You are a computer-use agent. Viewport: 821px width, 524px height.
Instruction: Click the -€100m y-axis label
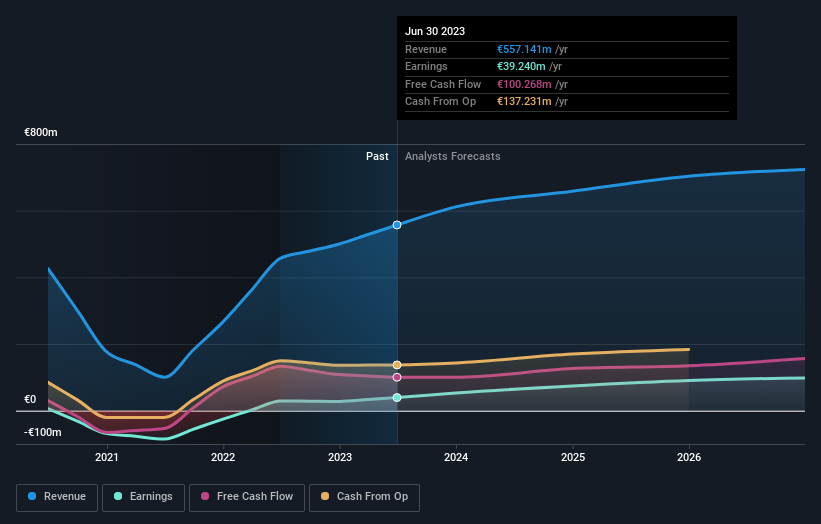click(43, 432)
